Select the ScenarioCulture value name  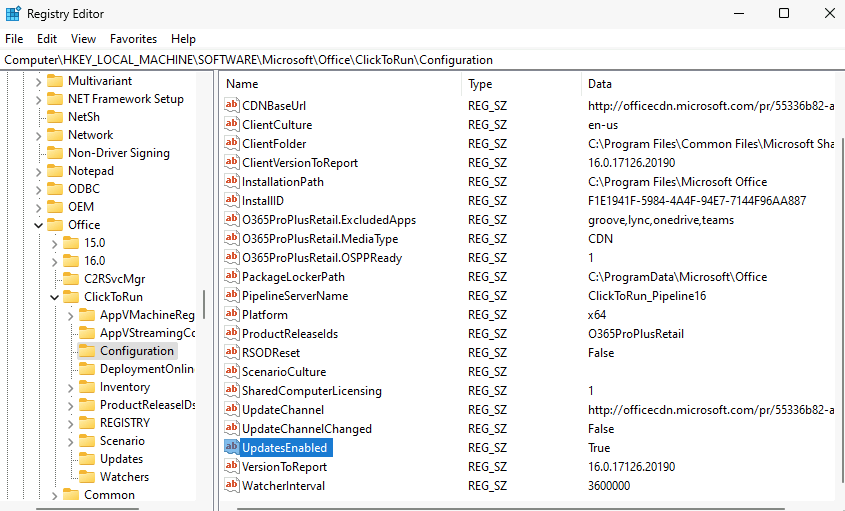click(x=284, y=371)
